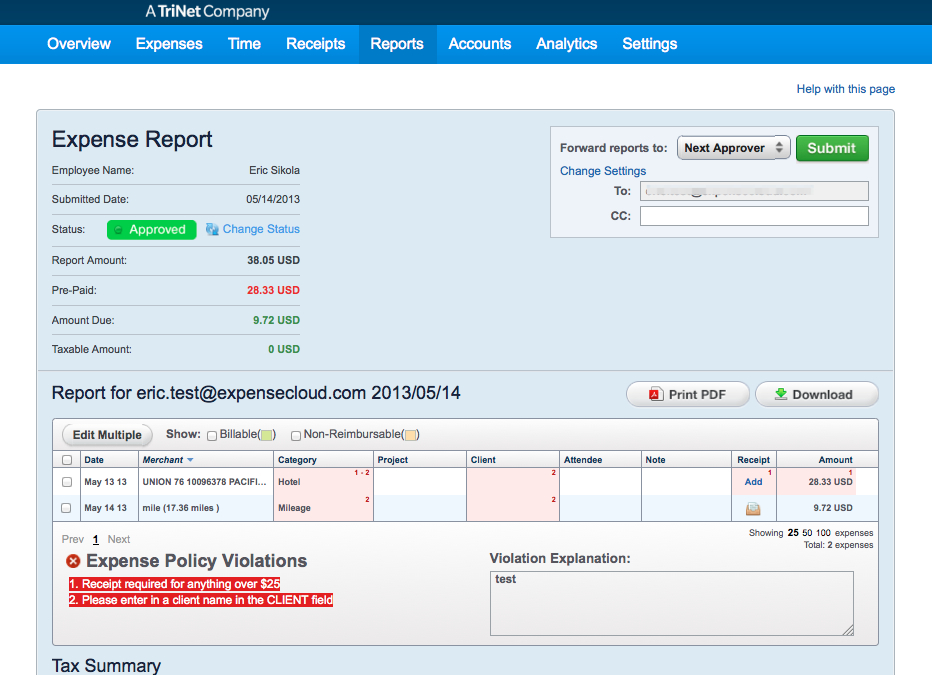Submit the report to next approver
This screenshot has width=932, height=675.
[x=832, y=146]
